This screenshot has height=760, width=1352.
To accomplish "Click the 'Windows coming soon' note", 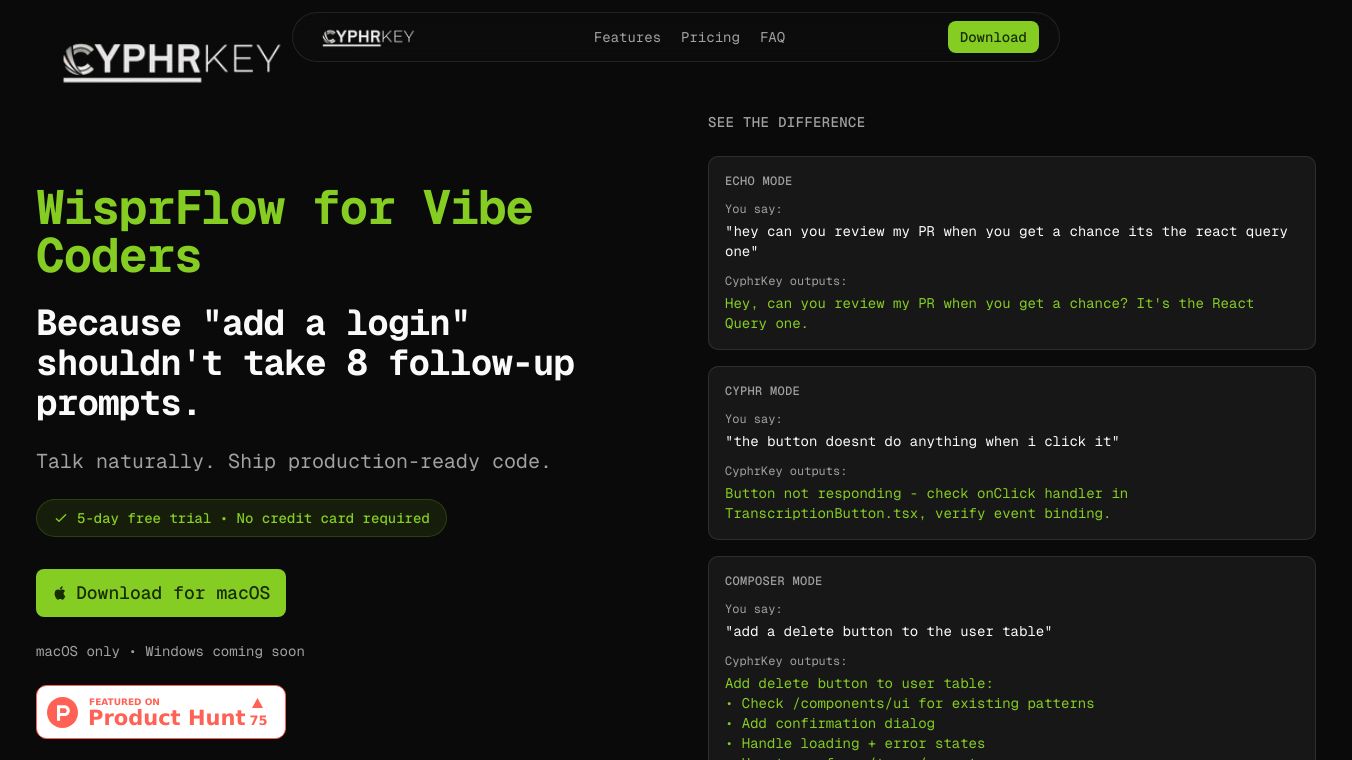I will click(225, 651).
